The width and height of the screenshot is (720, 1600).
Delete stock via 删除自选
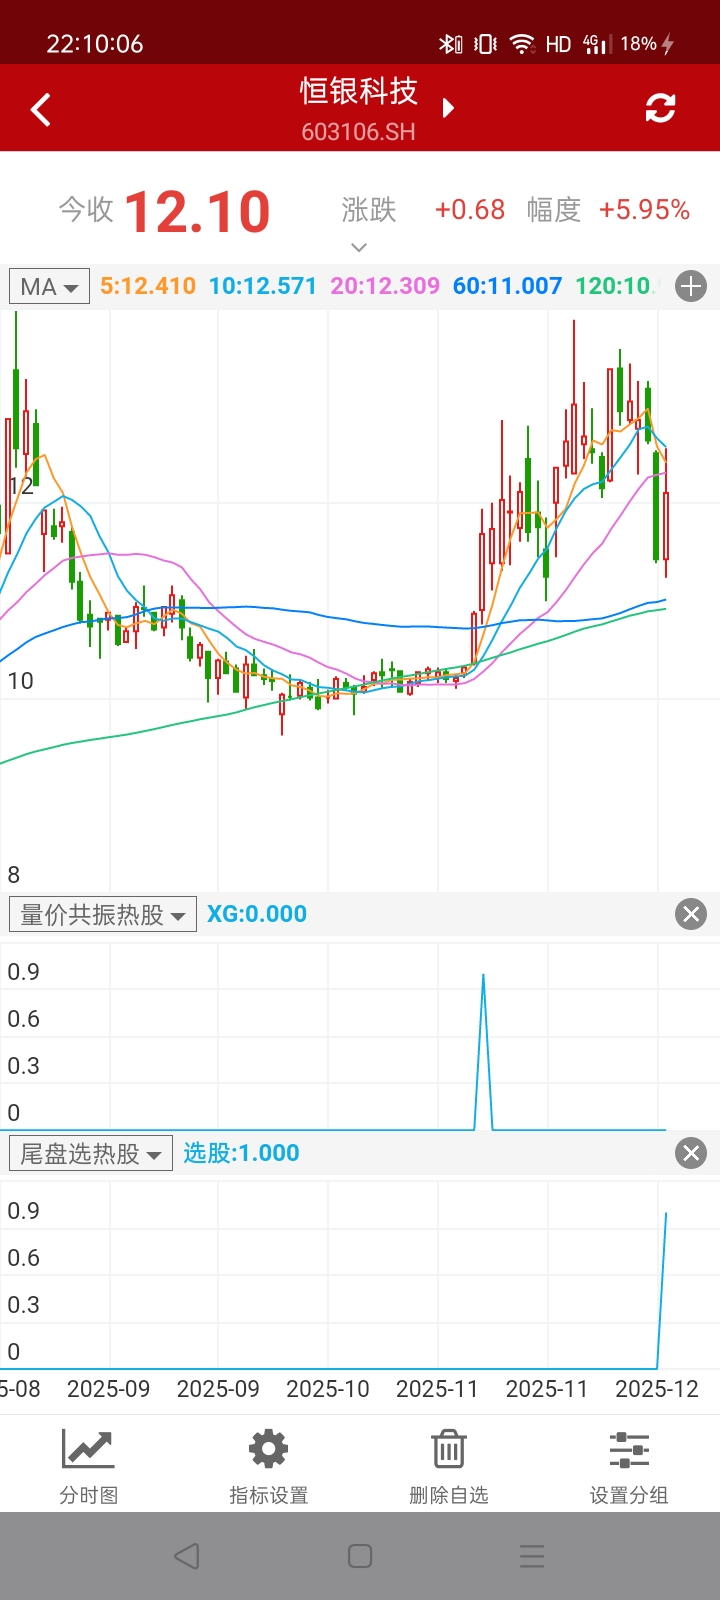(449, 1466)
